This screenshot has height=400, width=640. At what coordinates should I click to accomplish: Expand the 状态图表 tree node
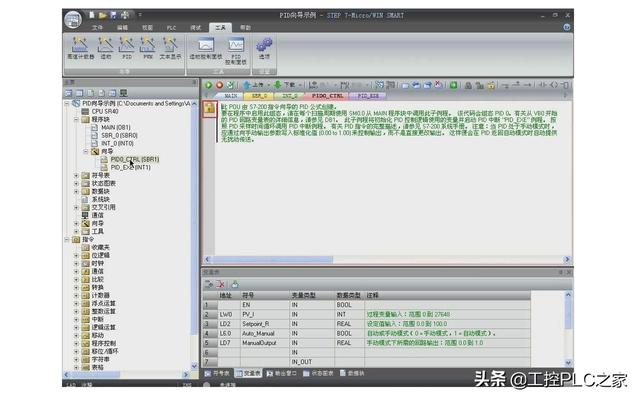click(x=76, y=184)
